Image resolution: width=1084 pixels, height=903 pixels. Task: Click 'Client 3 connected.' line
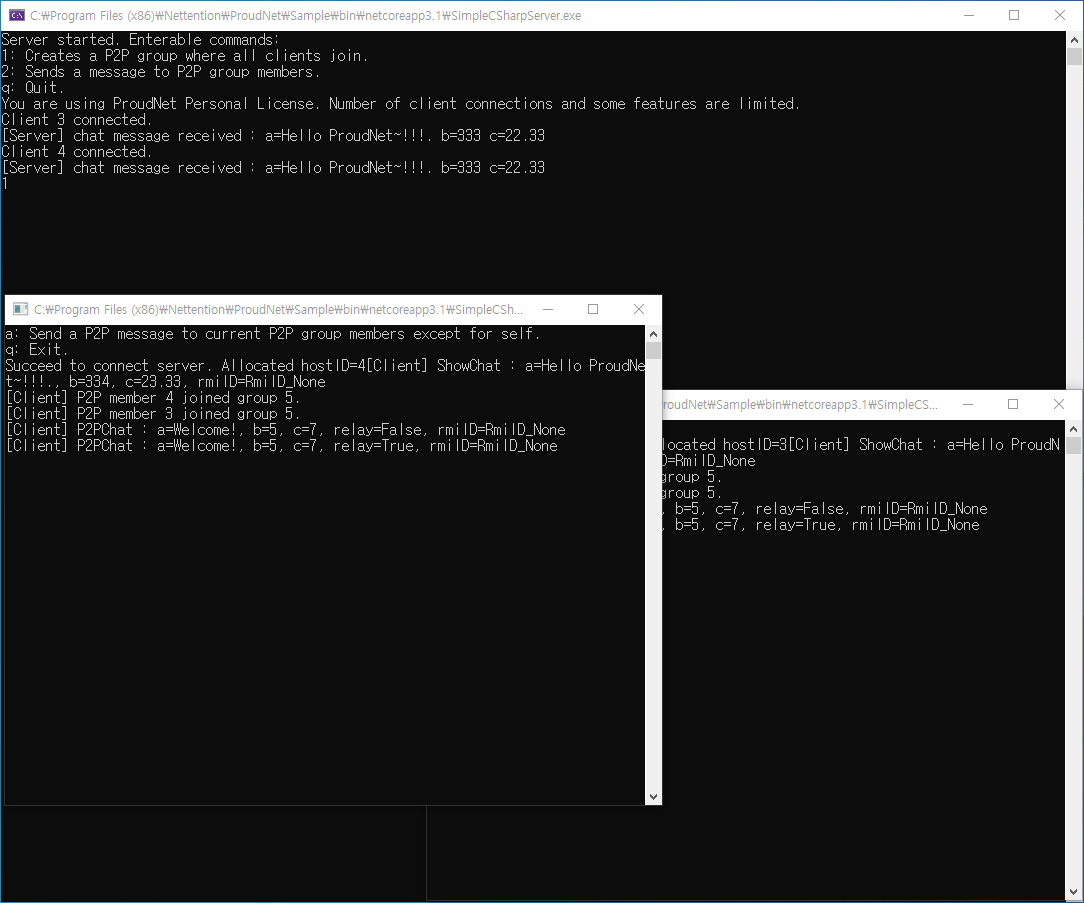[x=77, y=119]
